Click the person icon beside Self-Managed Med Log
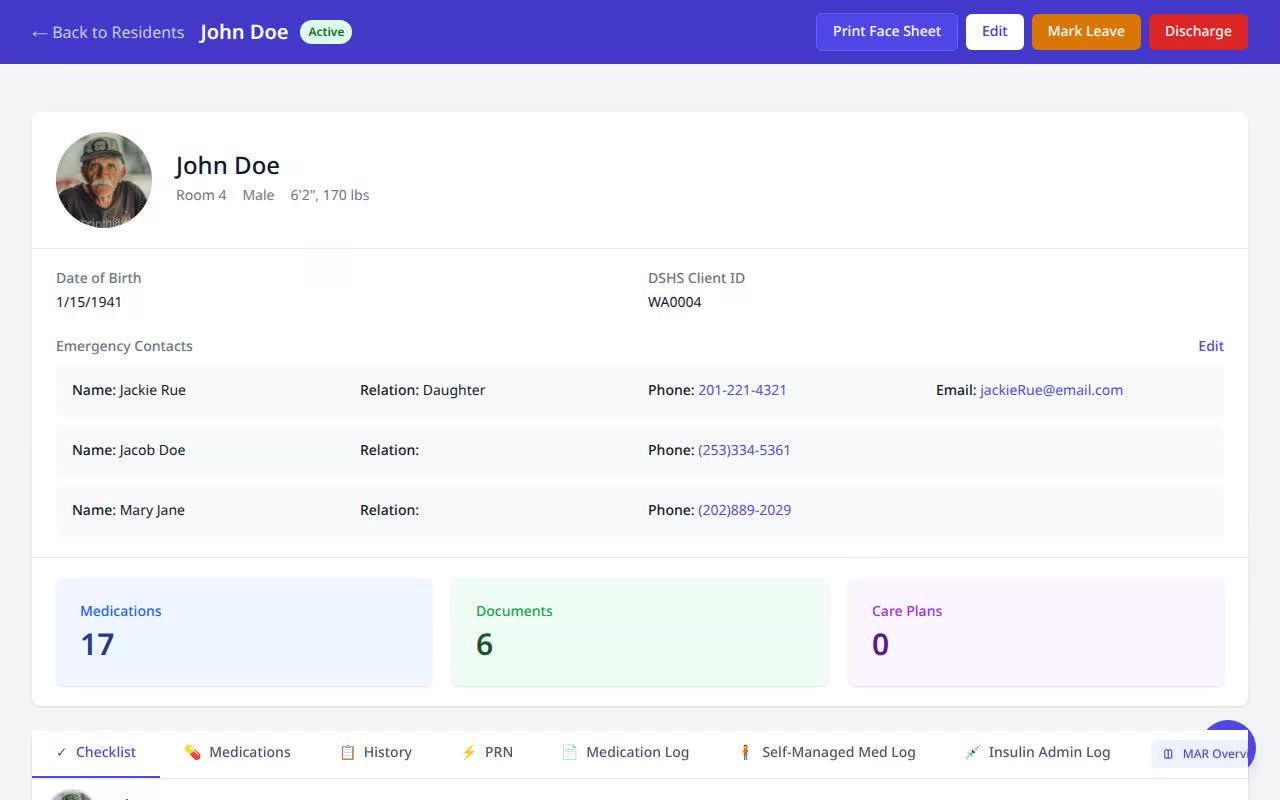1280x800 pixels. click(745, 752)
